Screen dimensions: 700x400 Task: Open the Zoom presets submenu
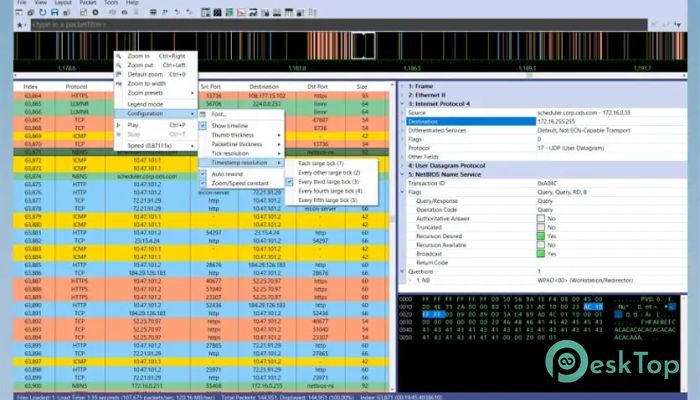[x=155, y=93]
